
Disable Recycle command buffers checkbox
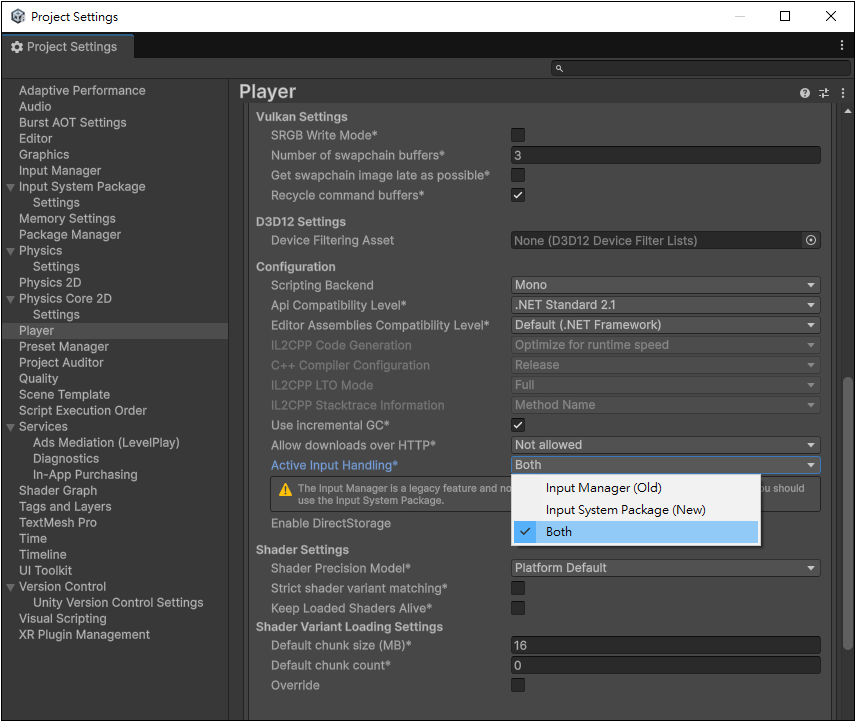coord(518,195)
